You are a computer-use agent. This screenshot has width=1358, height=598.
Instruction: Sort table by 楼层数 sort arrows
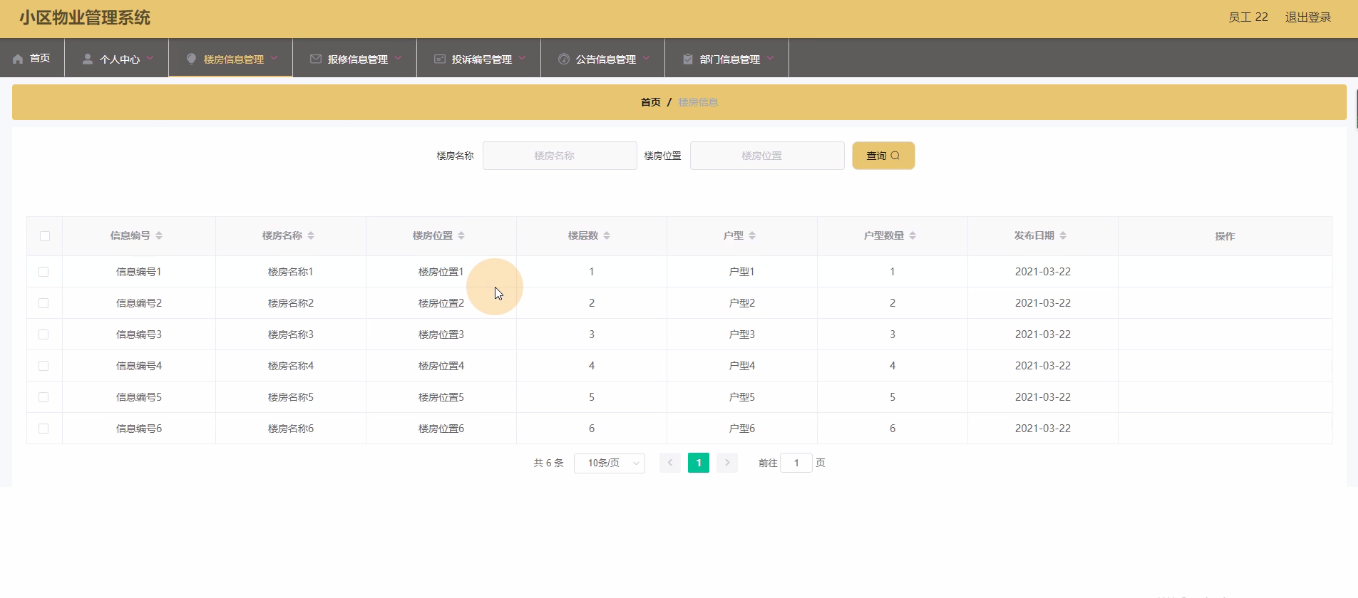tap(607, 236)
